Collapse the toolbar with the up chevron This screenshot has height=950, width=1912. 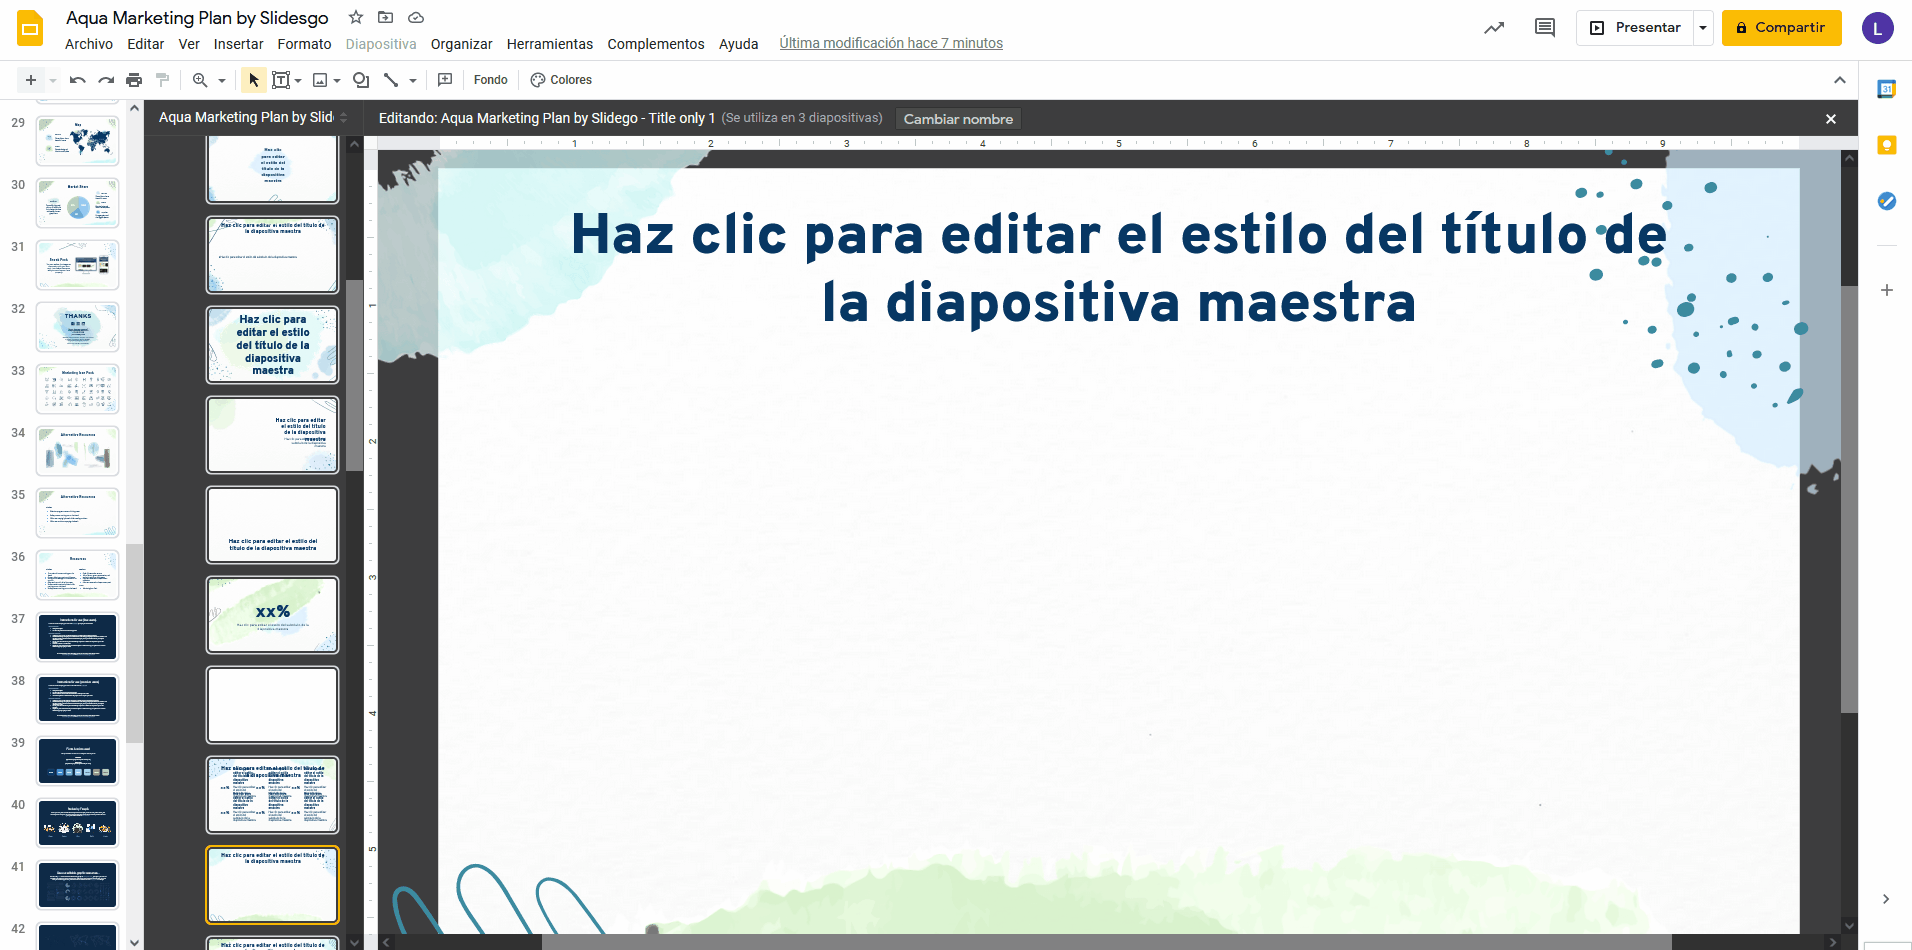[1840, 80]
